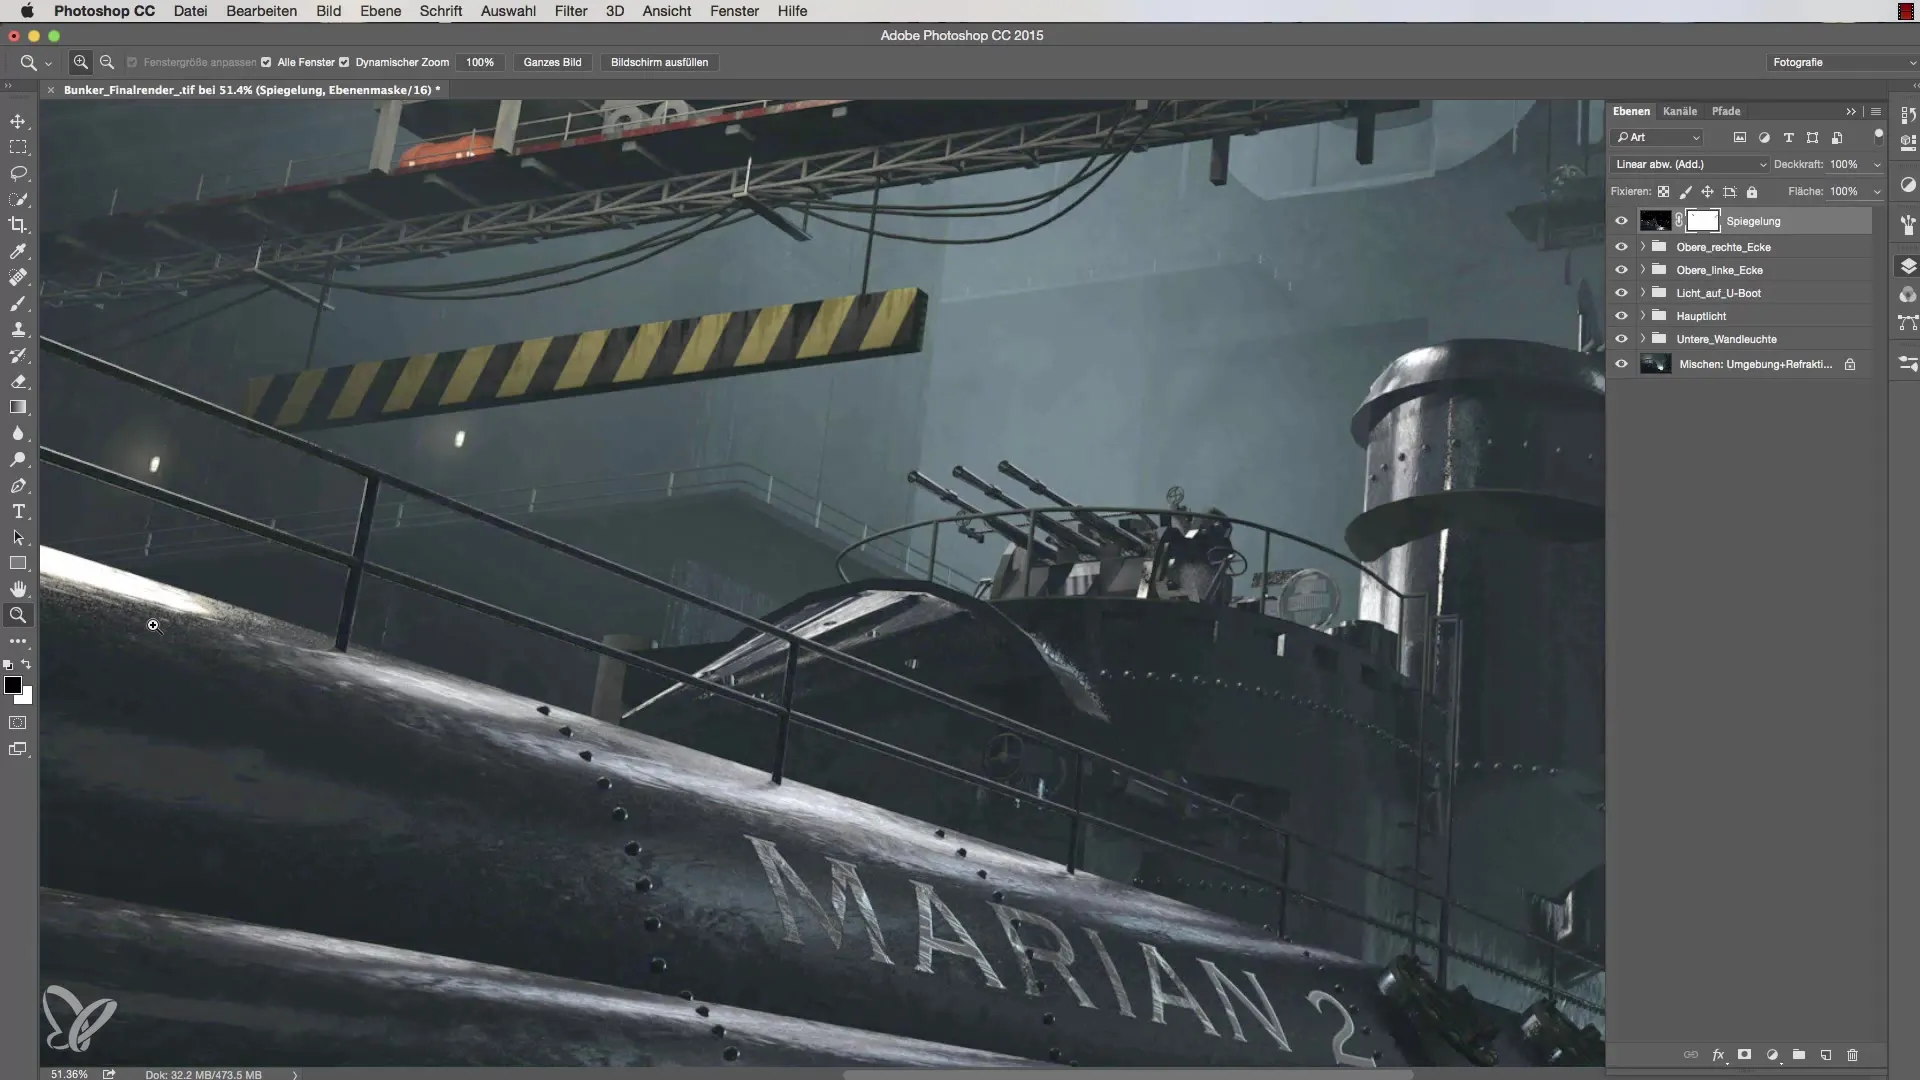Select the Healing Brush tool
This screenshot has height=1080, width=1920.
click(x=18, y=277)
